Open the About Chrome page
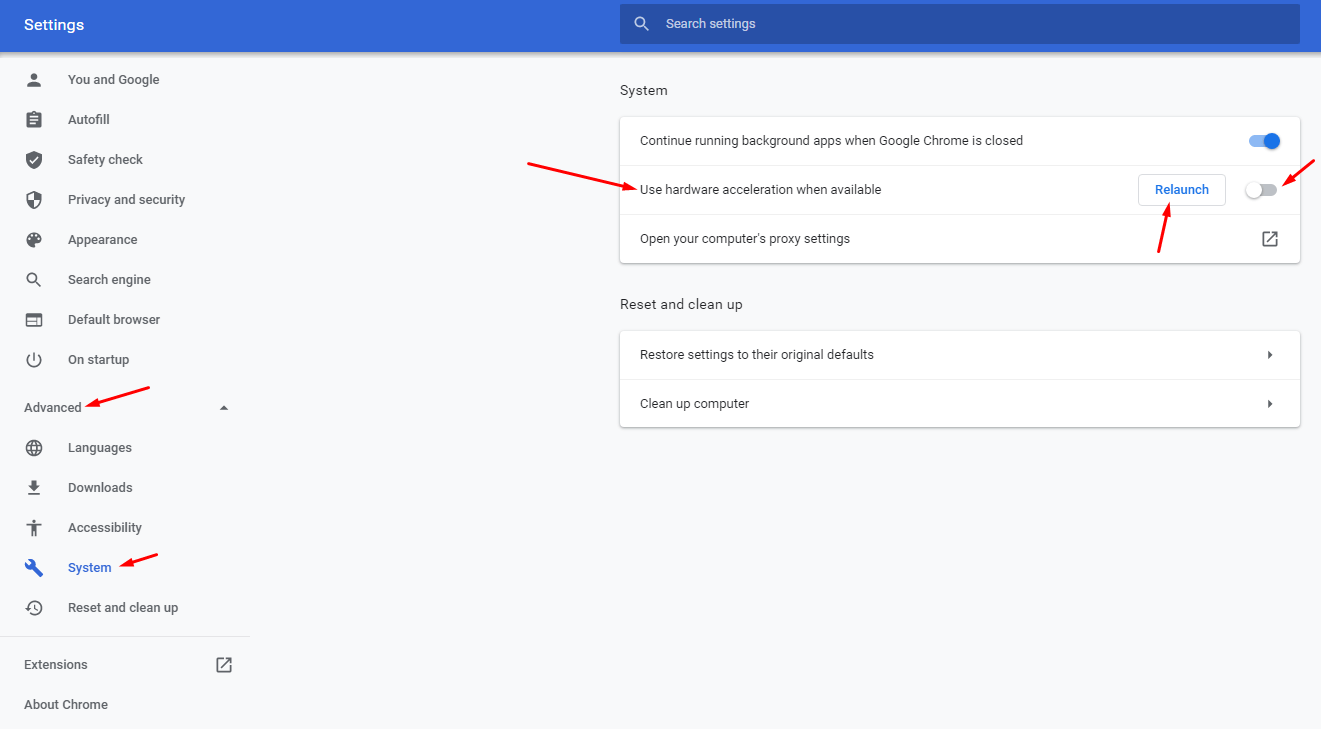1321x729 pixels. click(x=66, y=705)
